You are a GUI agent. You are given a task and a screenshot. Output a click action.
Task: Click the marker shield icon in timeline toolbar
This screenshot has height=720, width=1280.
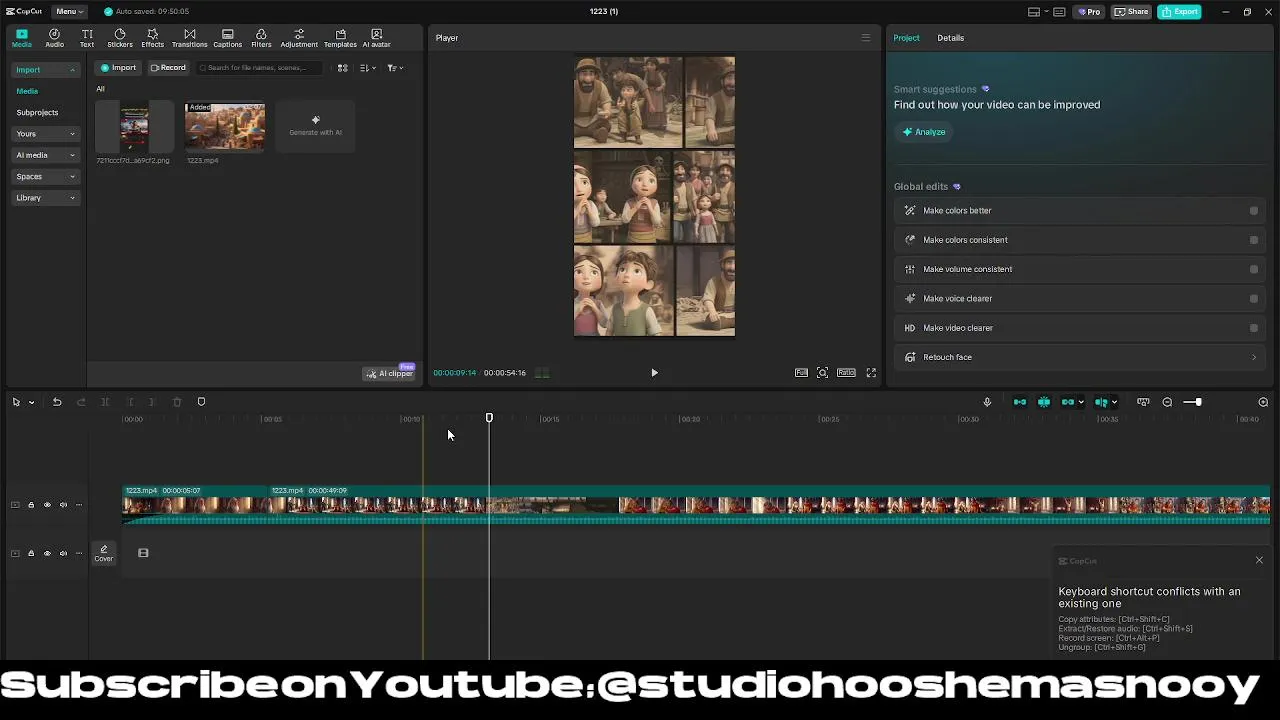tap(201, 402)
